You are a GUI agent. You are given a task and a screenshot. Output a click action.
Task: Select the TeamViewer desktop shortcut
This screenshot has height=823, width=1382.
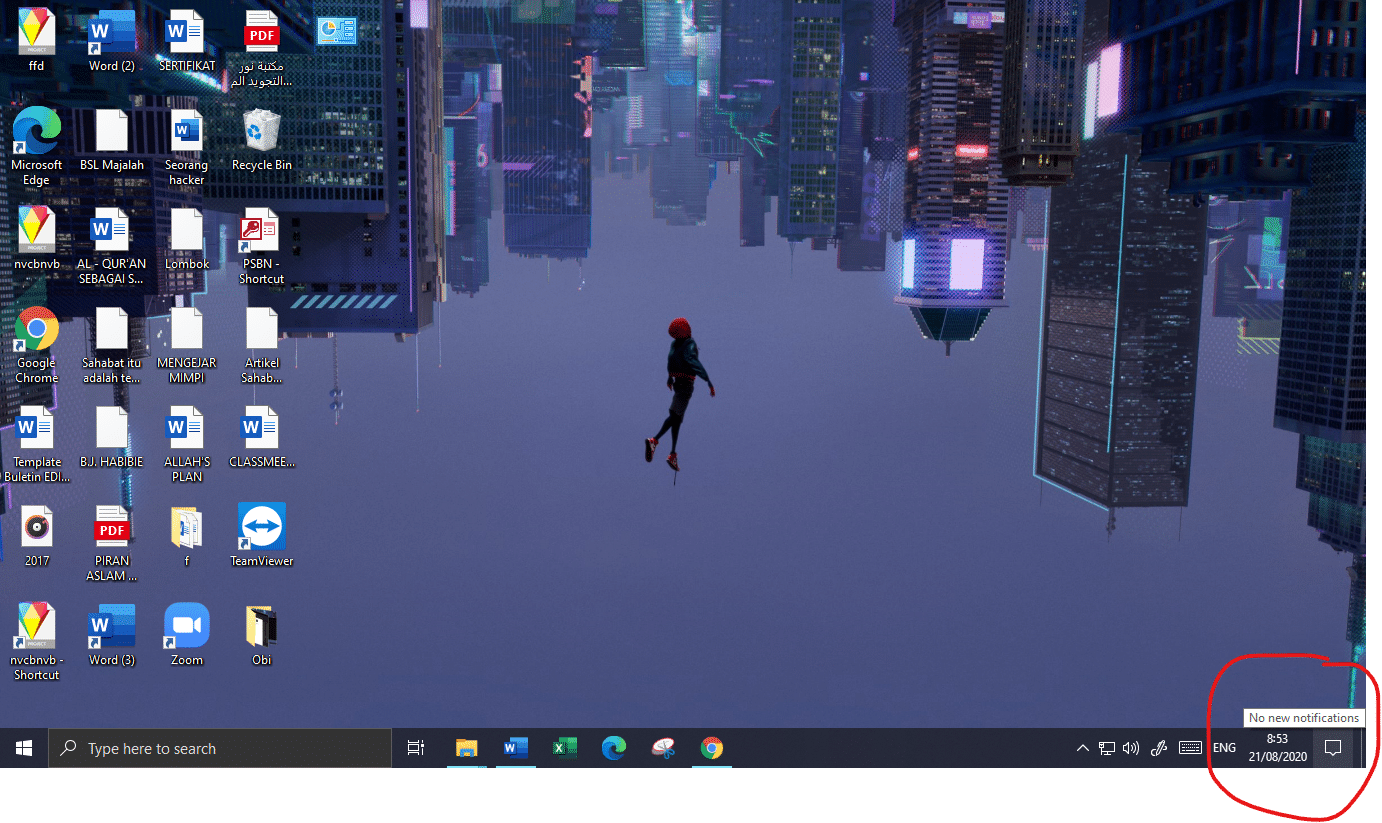pos(261,536)
